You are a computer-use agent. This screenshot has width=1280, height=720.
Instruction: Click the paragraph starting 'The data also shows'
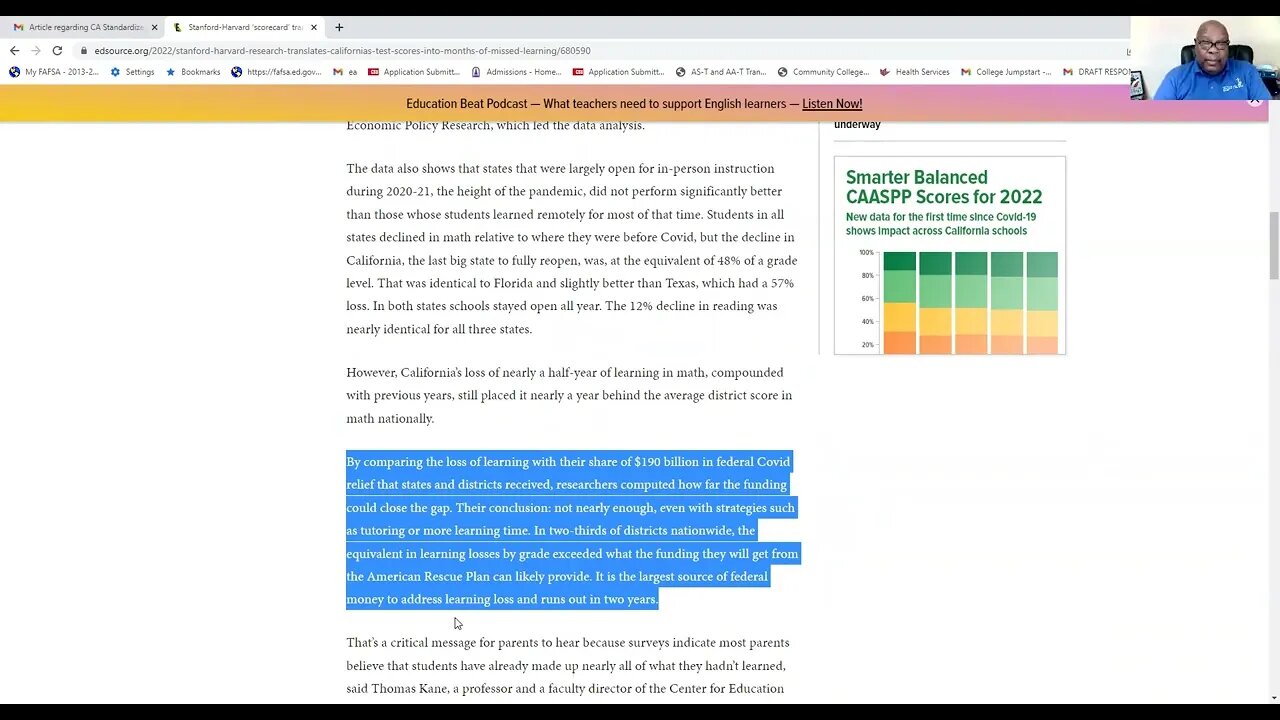point(572,248)
